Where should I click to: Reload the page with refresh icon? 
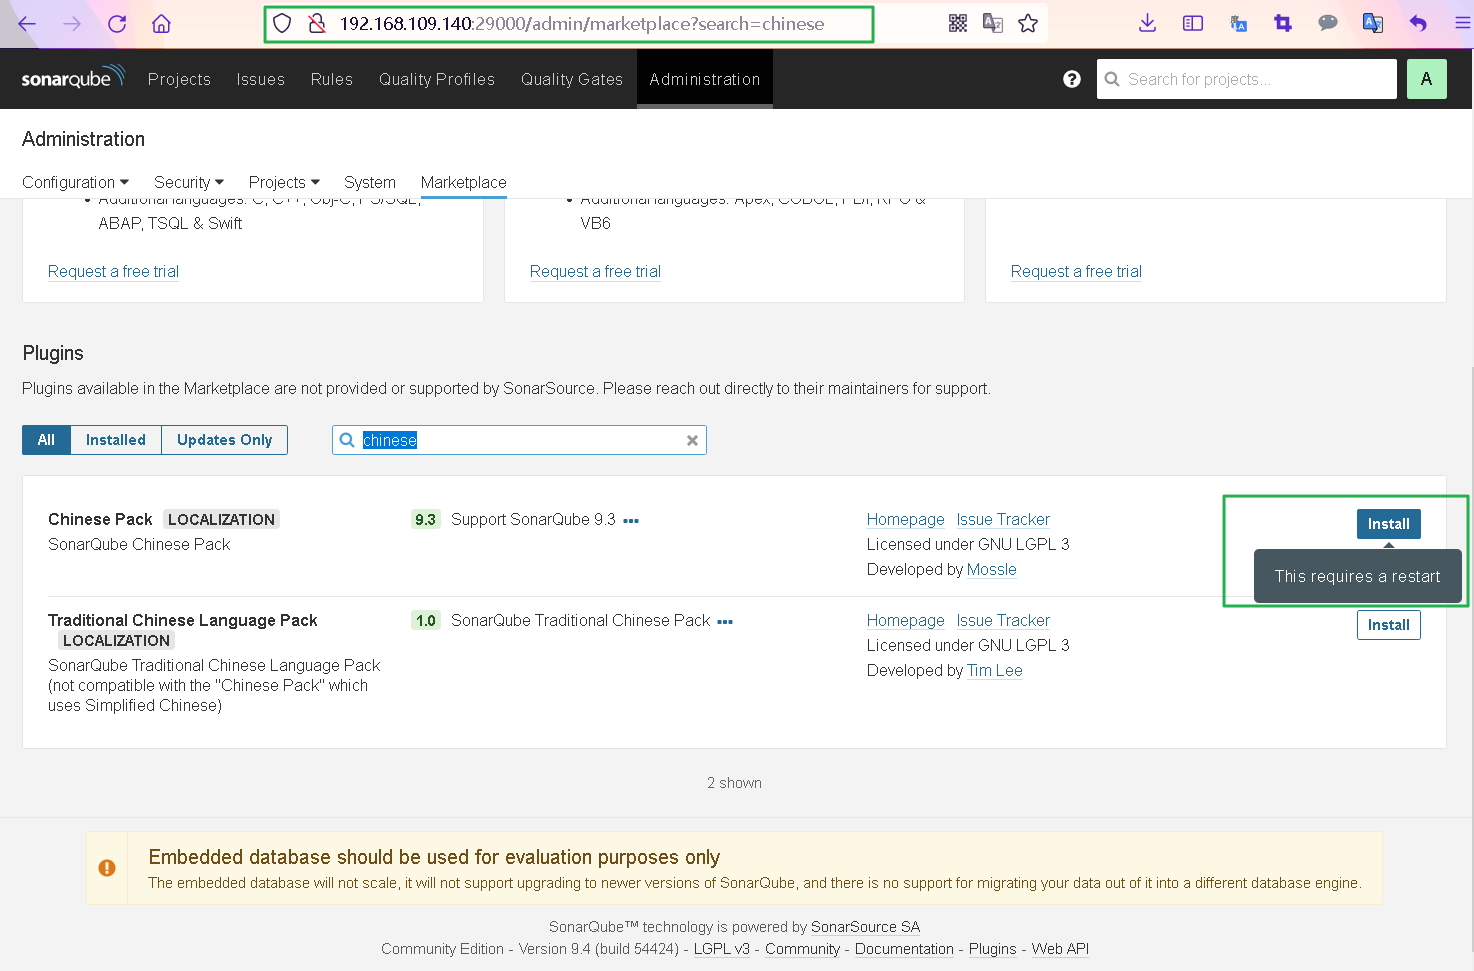tap(117, 24)
